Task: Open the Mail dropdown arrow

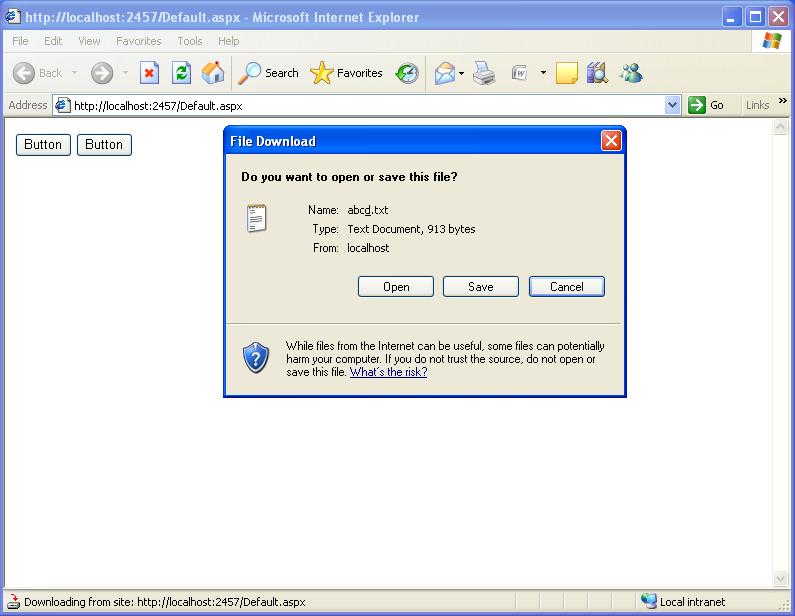Action: pos(461,74)
